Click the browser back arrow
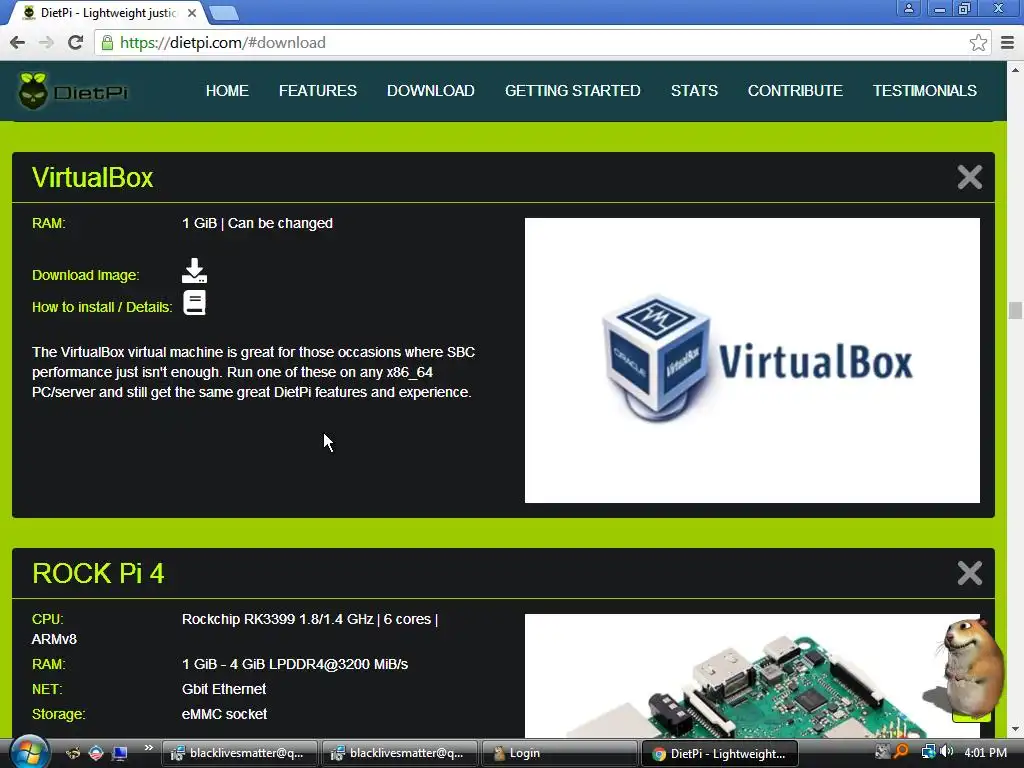This screenshot has width=1024, height=768. (x=18, y=42)
